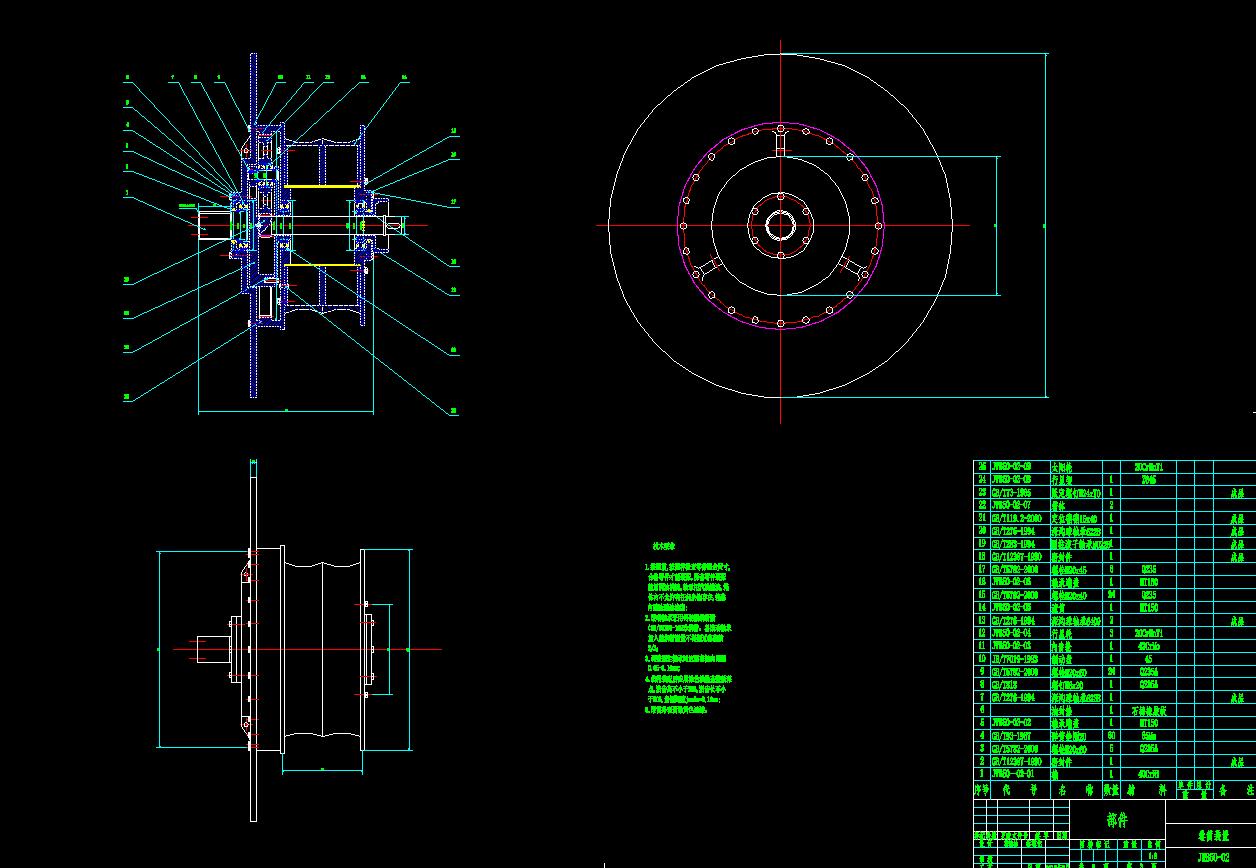
Task: Select part code JM850-02-04 in row 12
Action: pos(1011,634)
